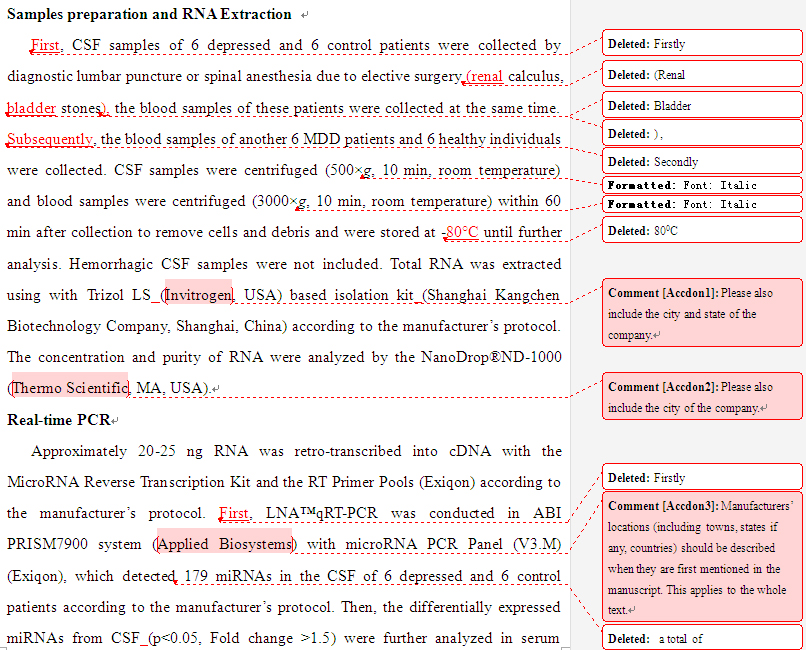806x650 pixels.
Task: Click the lower "Deleted: Firstly" balloon
Action: (x=700, y=477)
